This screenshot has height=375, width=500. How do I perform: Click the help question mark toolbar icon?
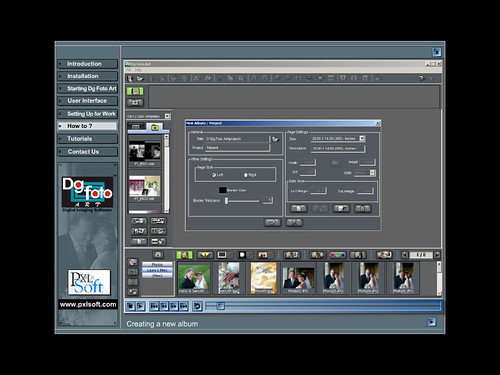click(421, 78)
